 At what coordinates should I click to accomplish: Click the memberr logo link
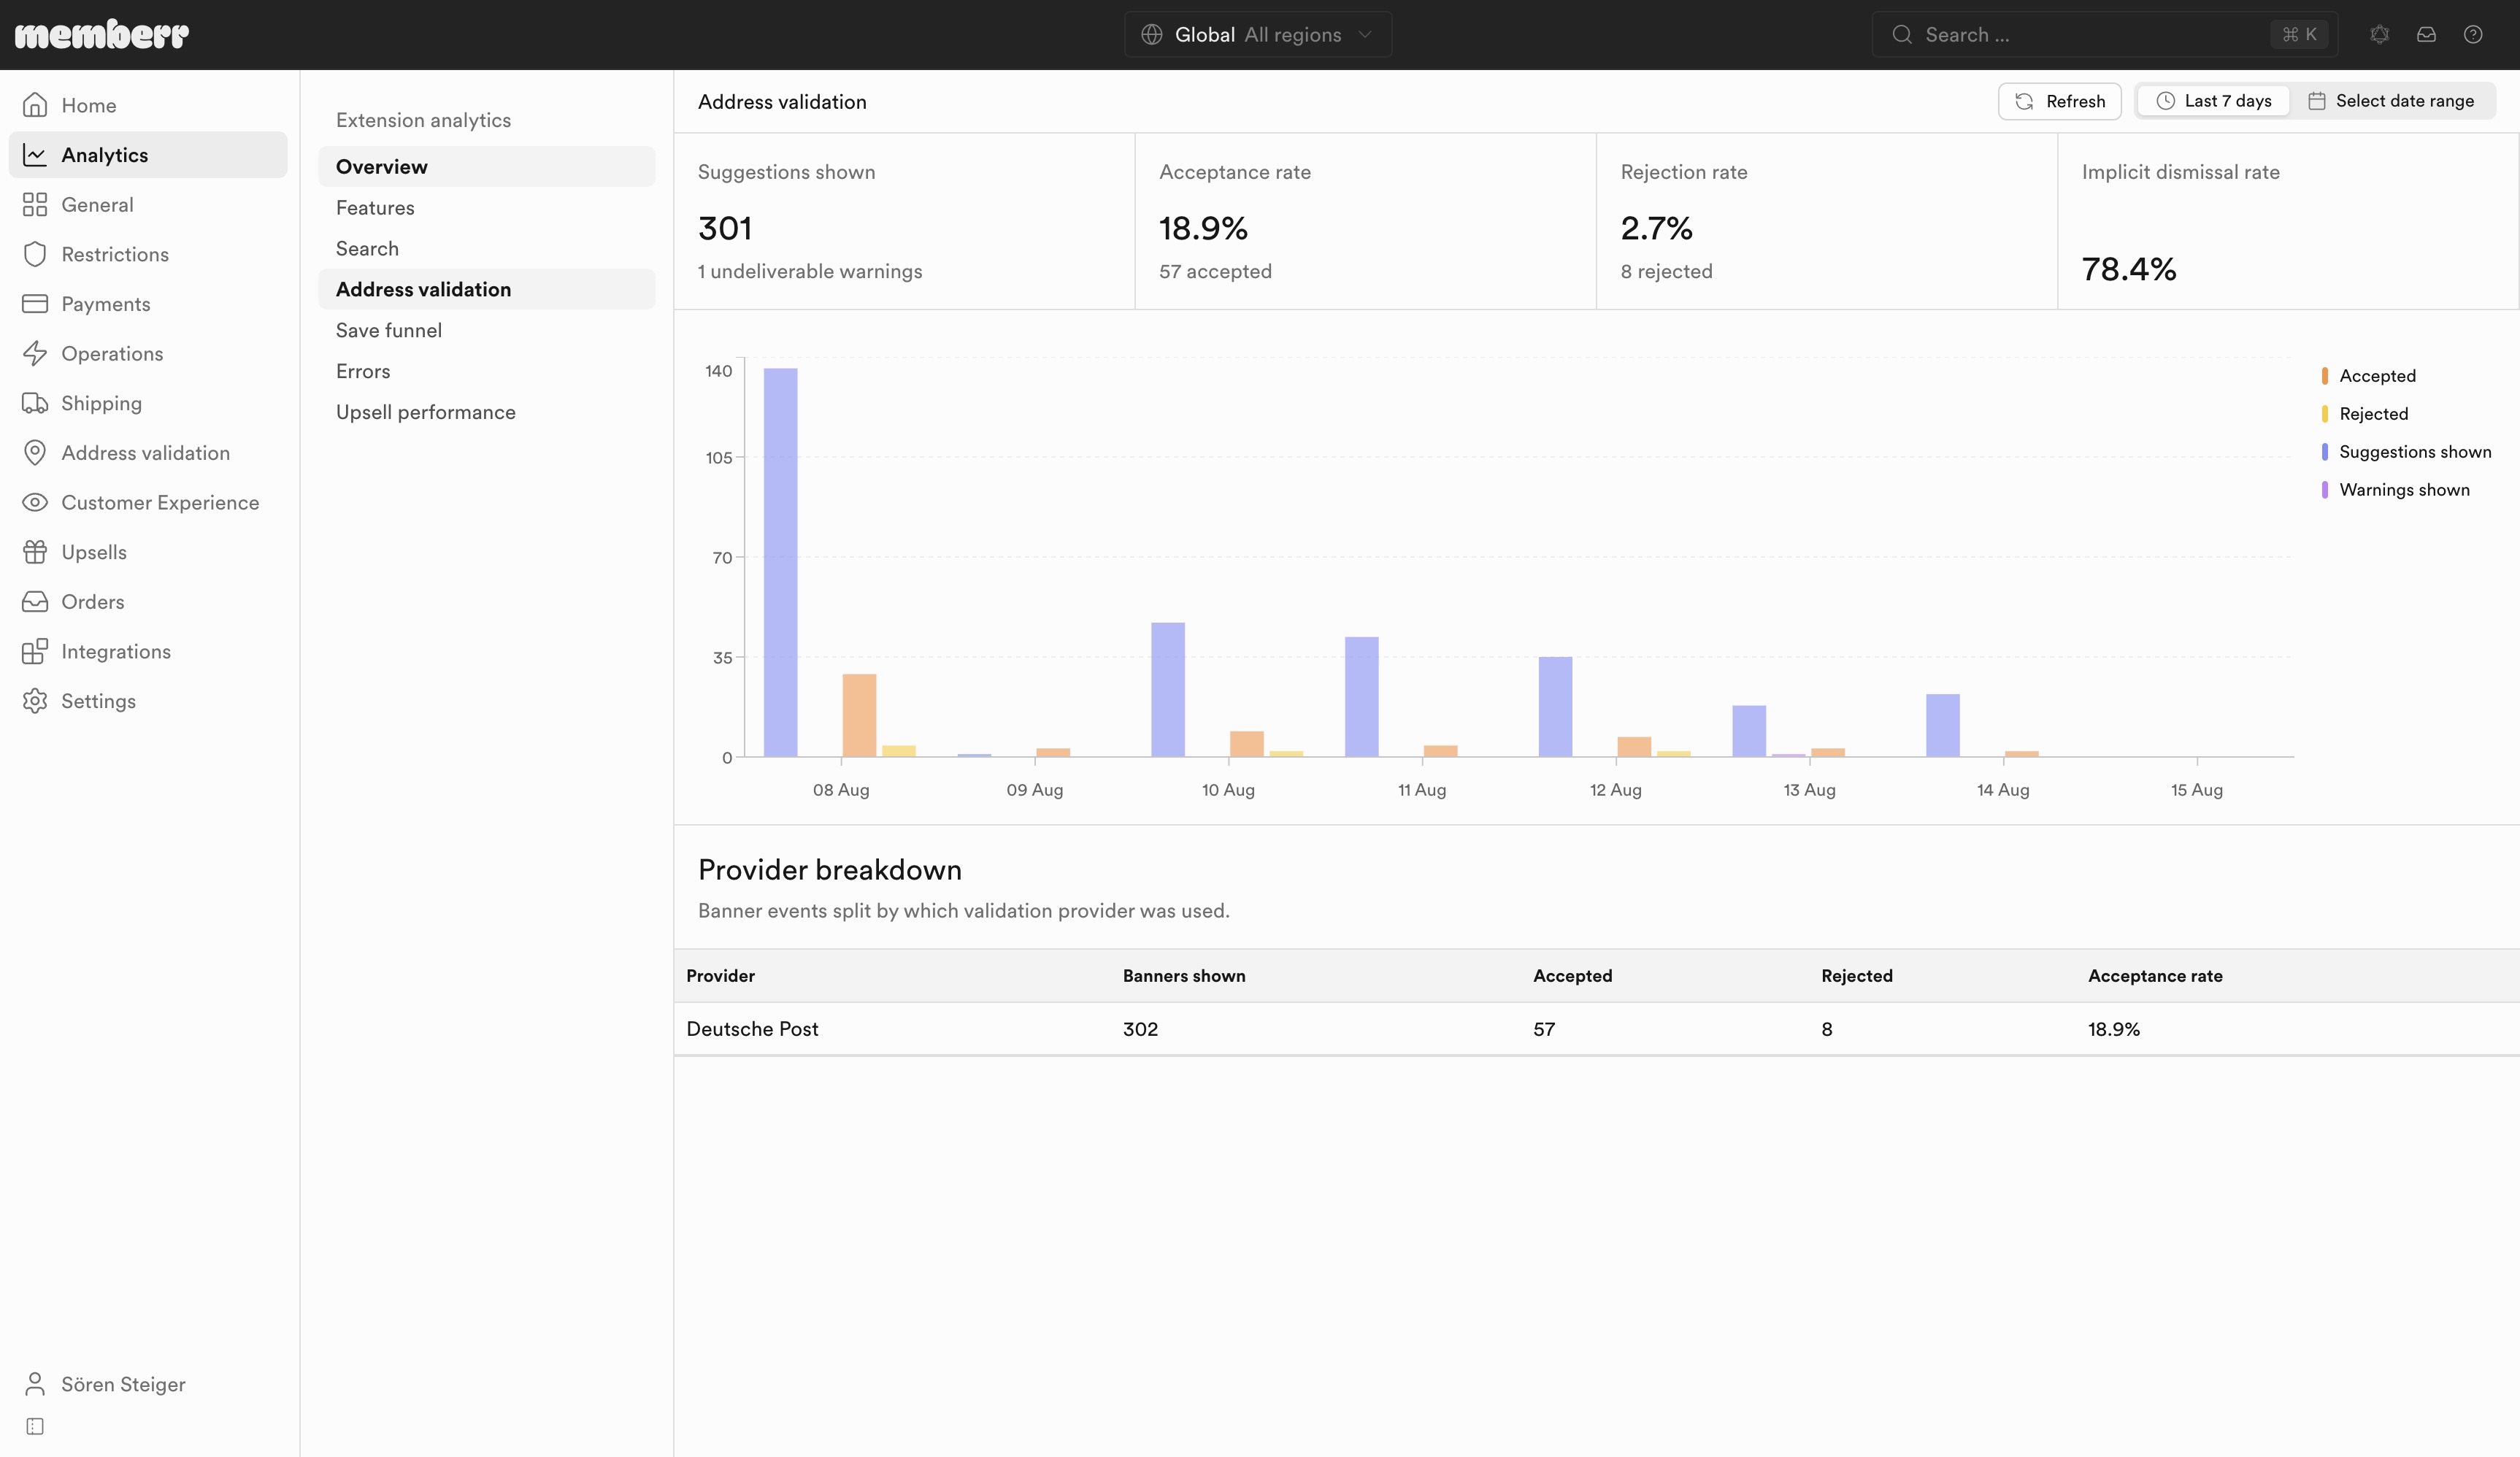102,35
